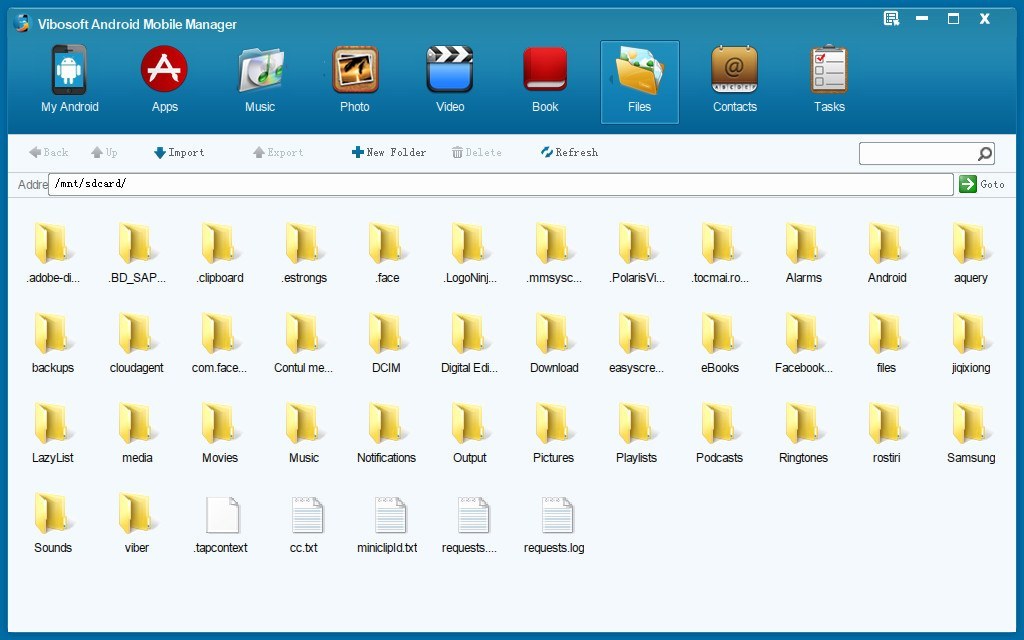The height and width of the screenshot is (640, 1024).
Task: Click the Goto button
Action: pyautogui.click(x=982, y=184)
